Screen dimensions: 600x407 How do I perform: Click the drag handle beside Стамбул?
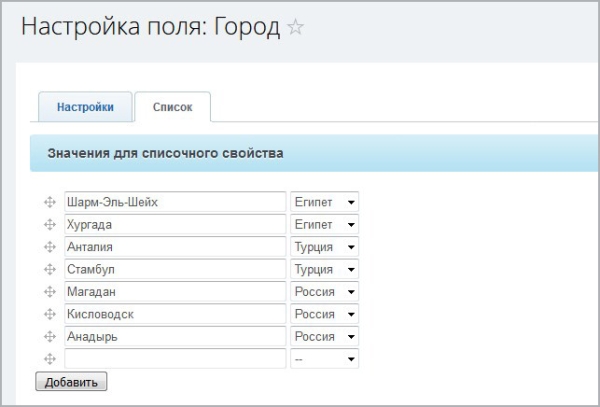pos(50,270)
